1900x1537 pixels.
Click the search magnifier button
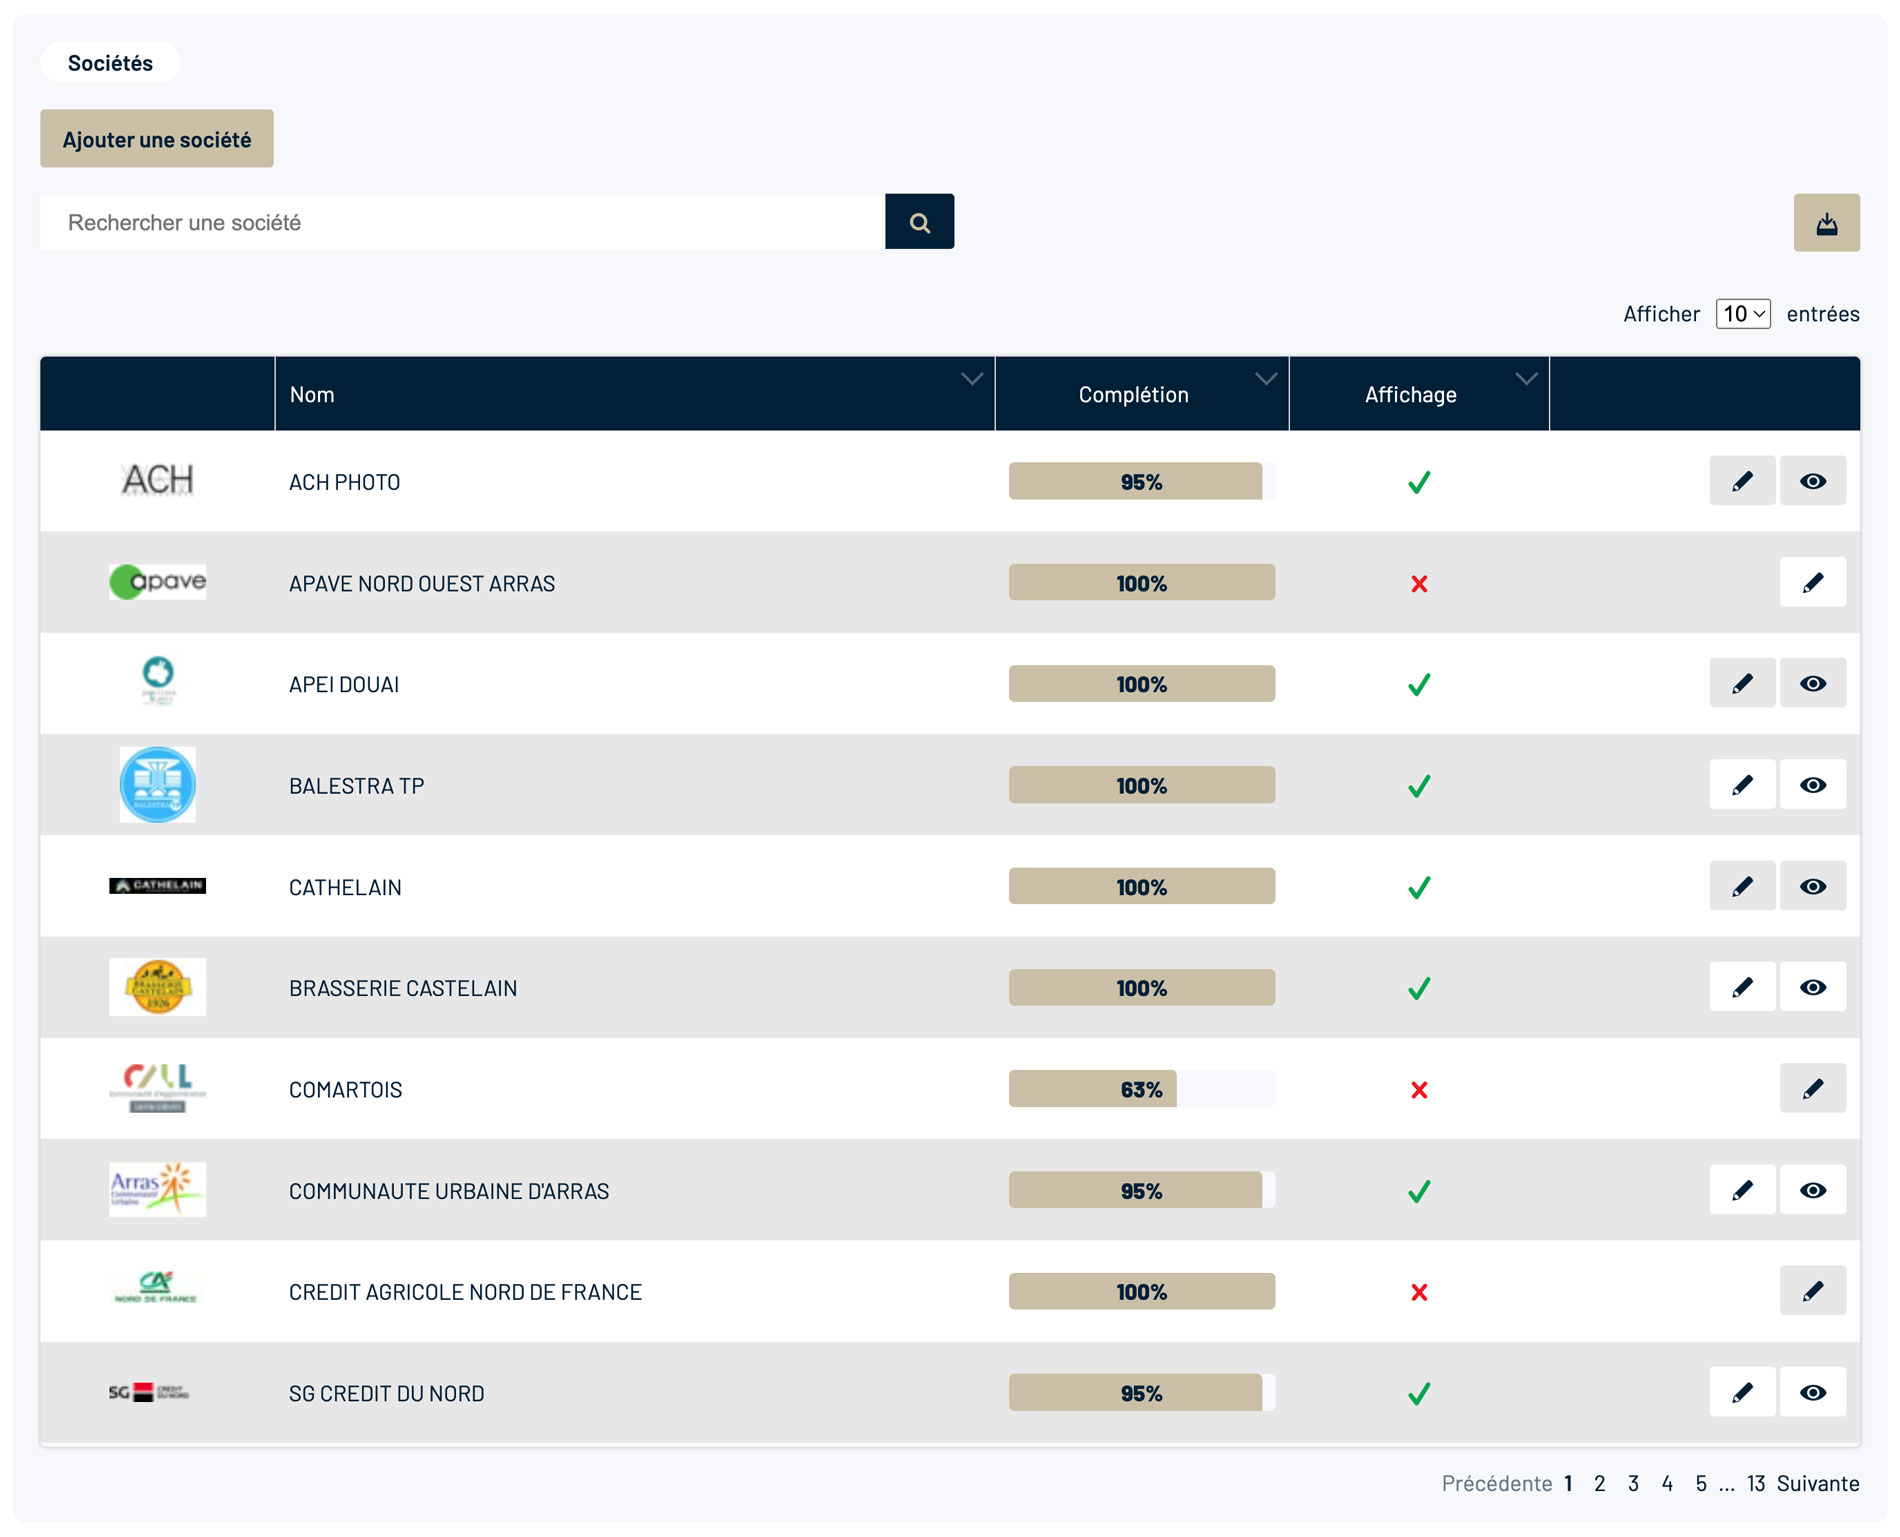919,222
